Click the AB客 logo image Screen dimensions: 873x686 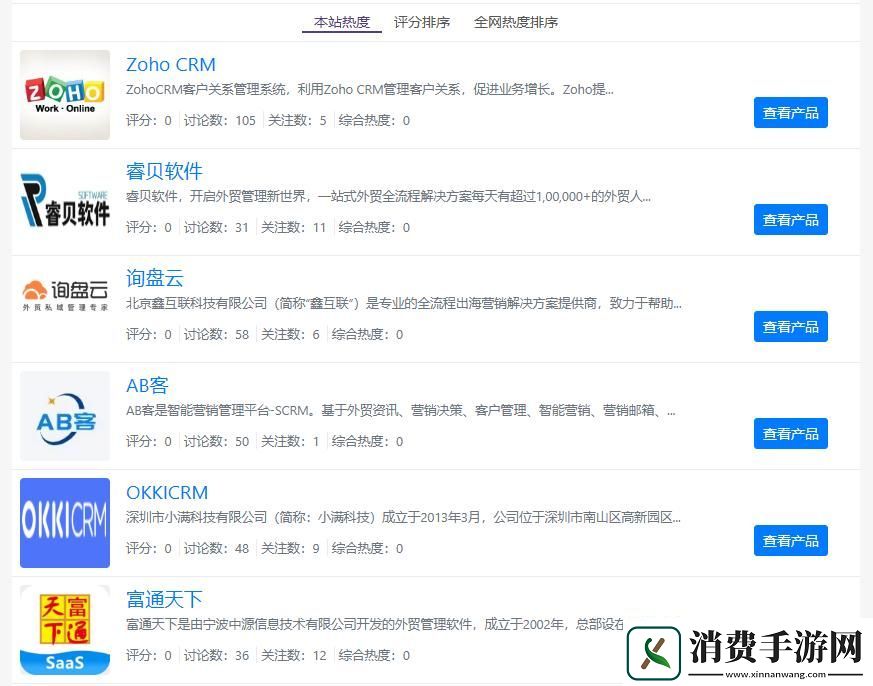[x=65, y=416]
